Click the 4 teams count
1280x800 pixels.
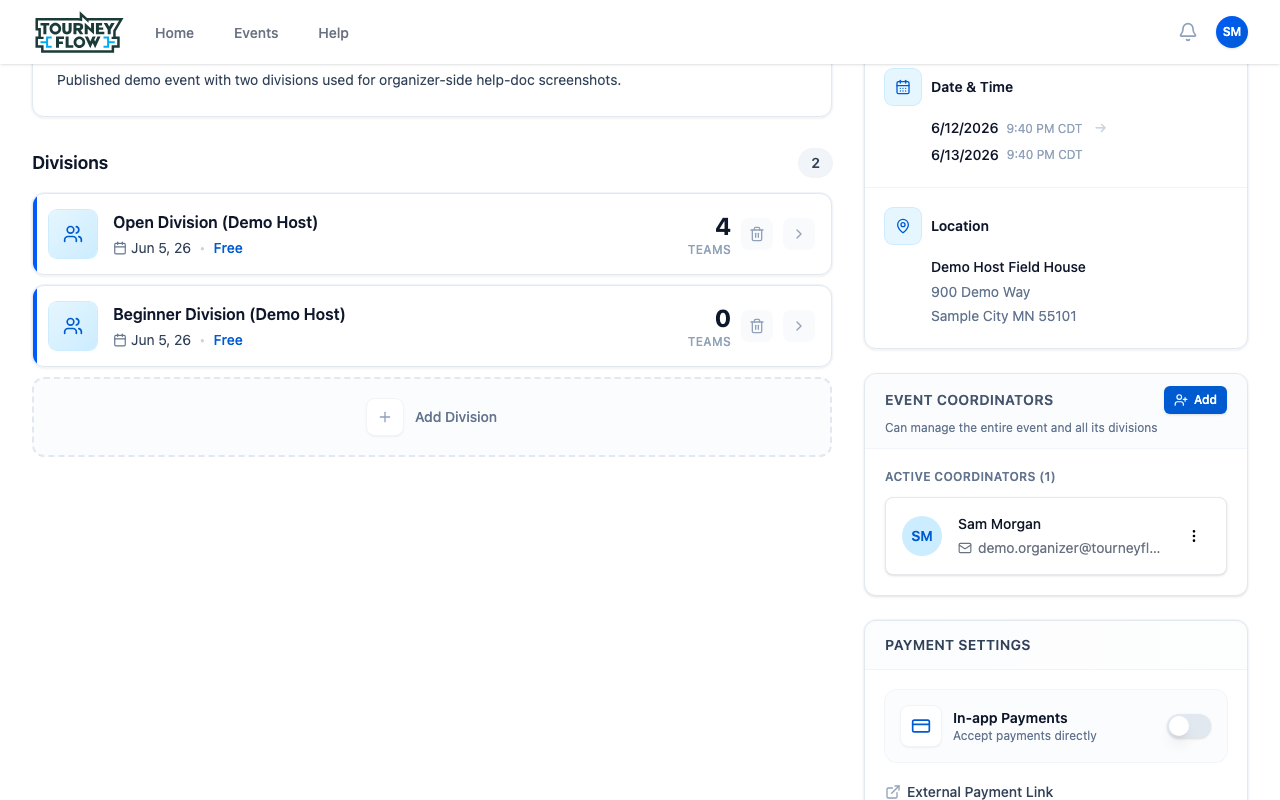pyautogui.click(x=723, y=227)
